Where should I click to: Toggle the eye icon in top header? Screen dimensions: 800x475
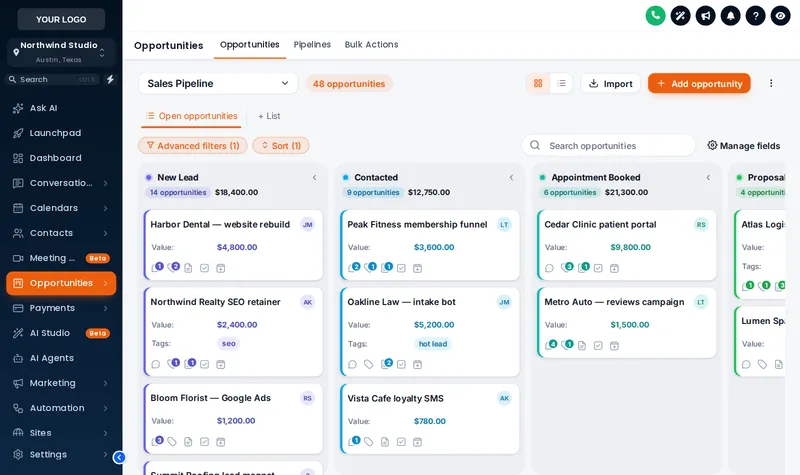pyautogui.click(x=780, y=16)
